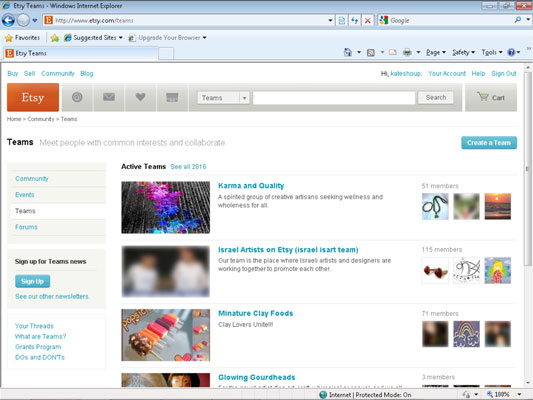
Task: Select the Etsy Teams browser tab
Action: pyautogui.click(x=81, y=53)
